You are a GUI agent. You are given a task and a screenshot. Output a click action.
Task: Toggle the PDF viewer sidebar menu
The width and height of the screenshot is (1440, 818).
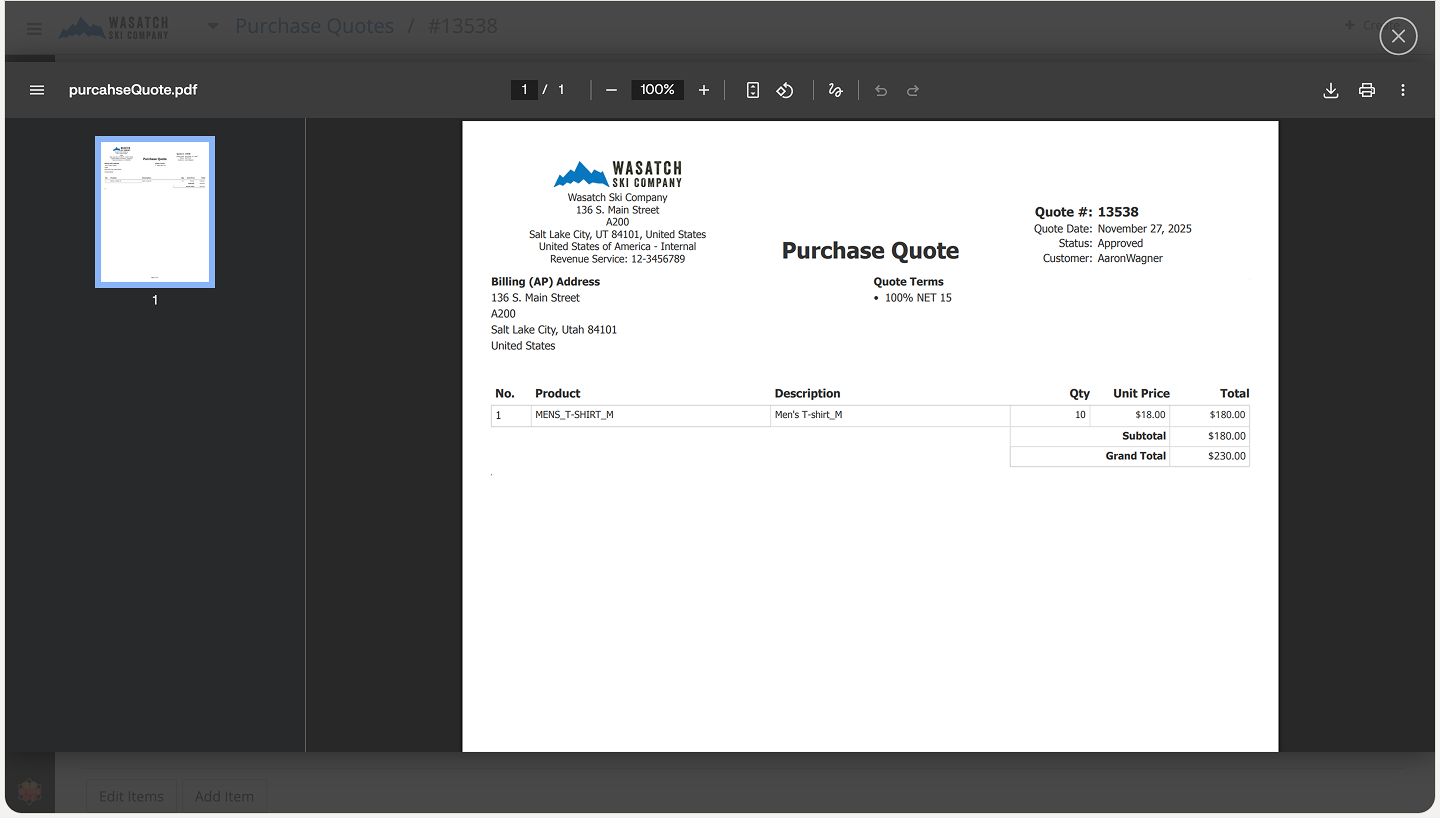coord(37,90)
